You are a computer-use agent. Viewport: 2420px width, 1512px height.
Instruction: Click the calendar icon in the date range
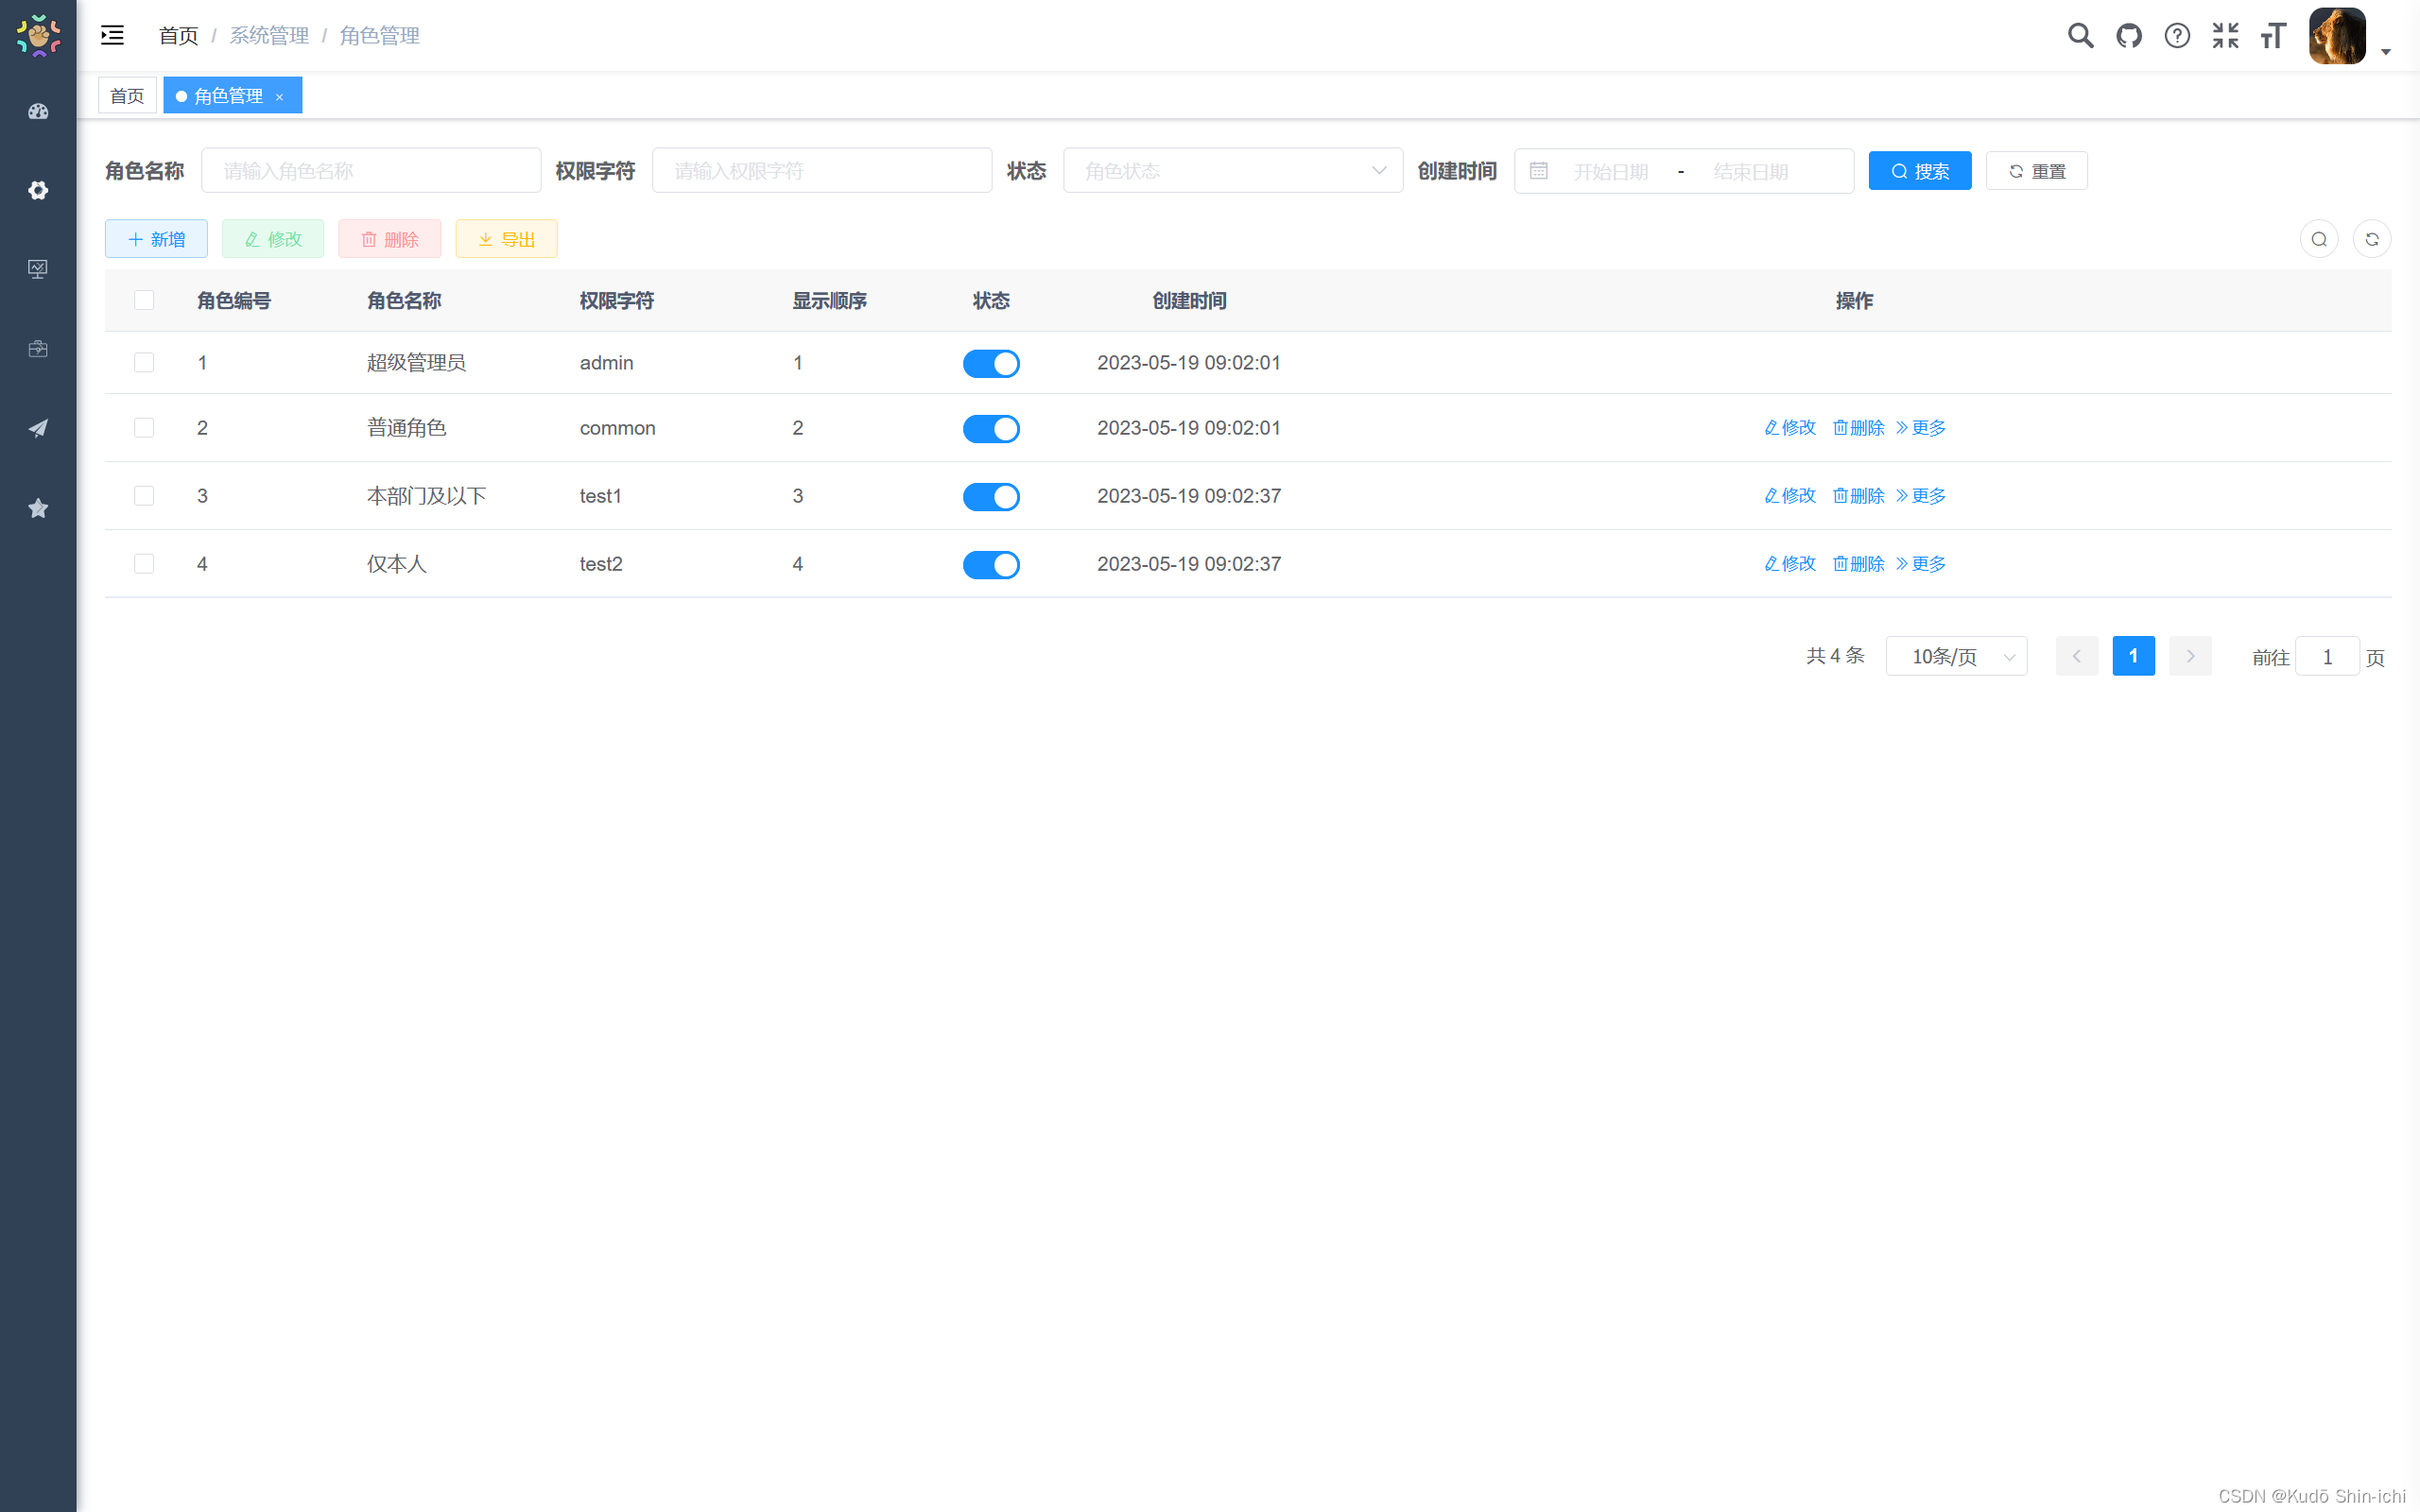click(1539, 171)
